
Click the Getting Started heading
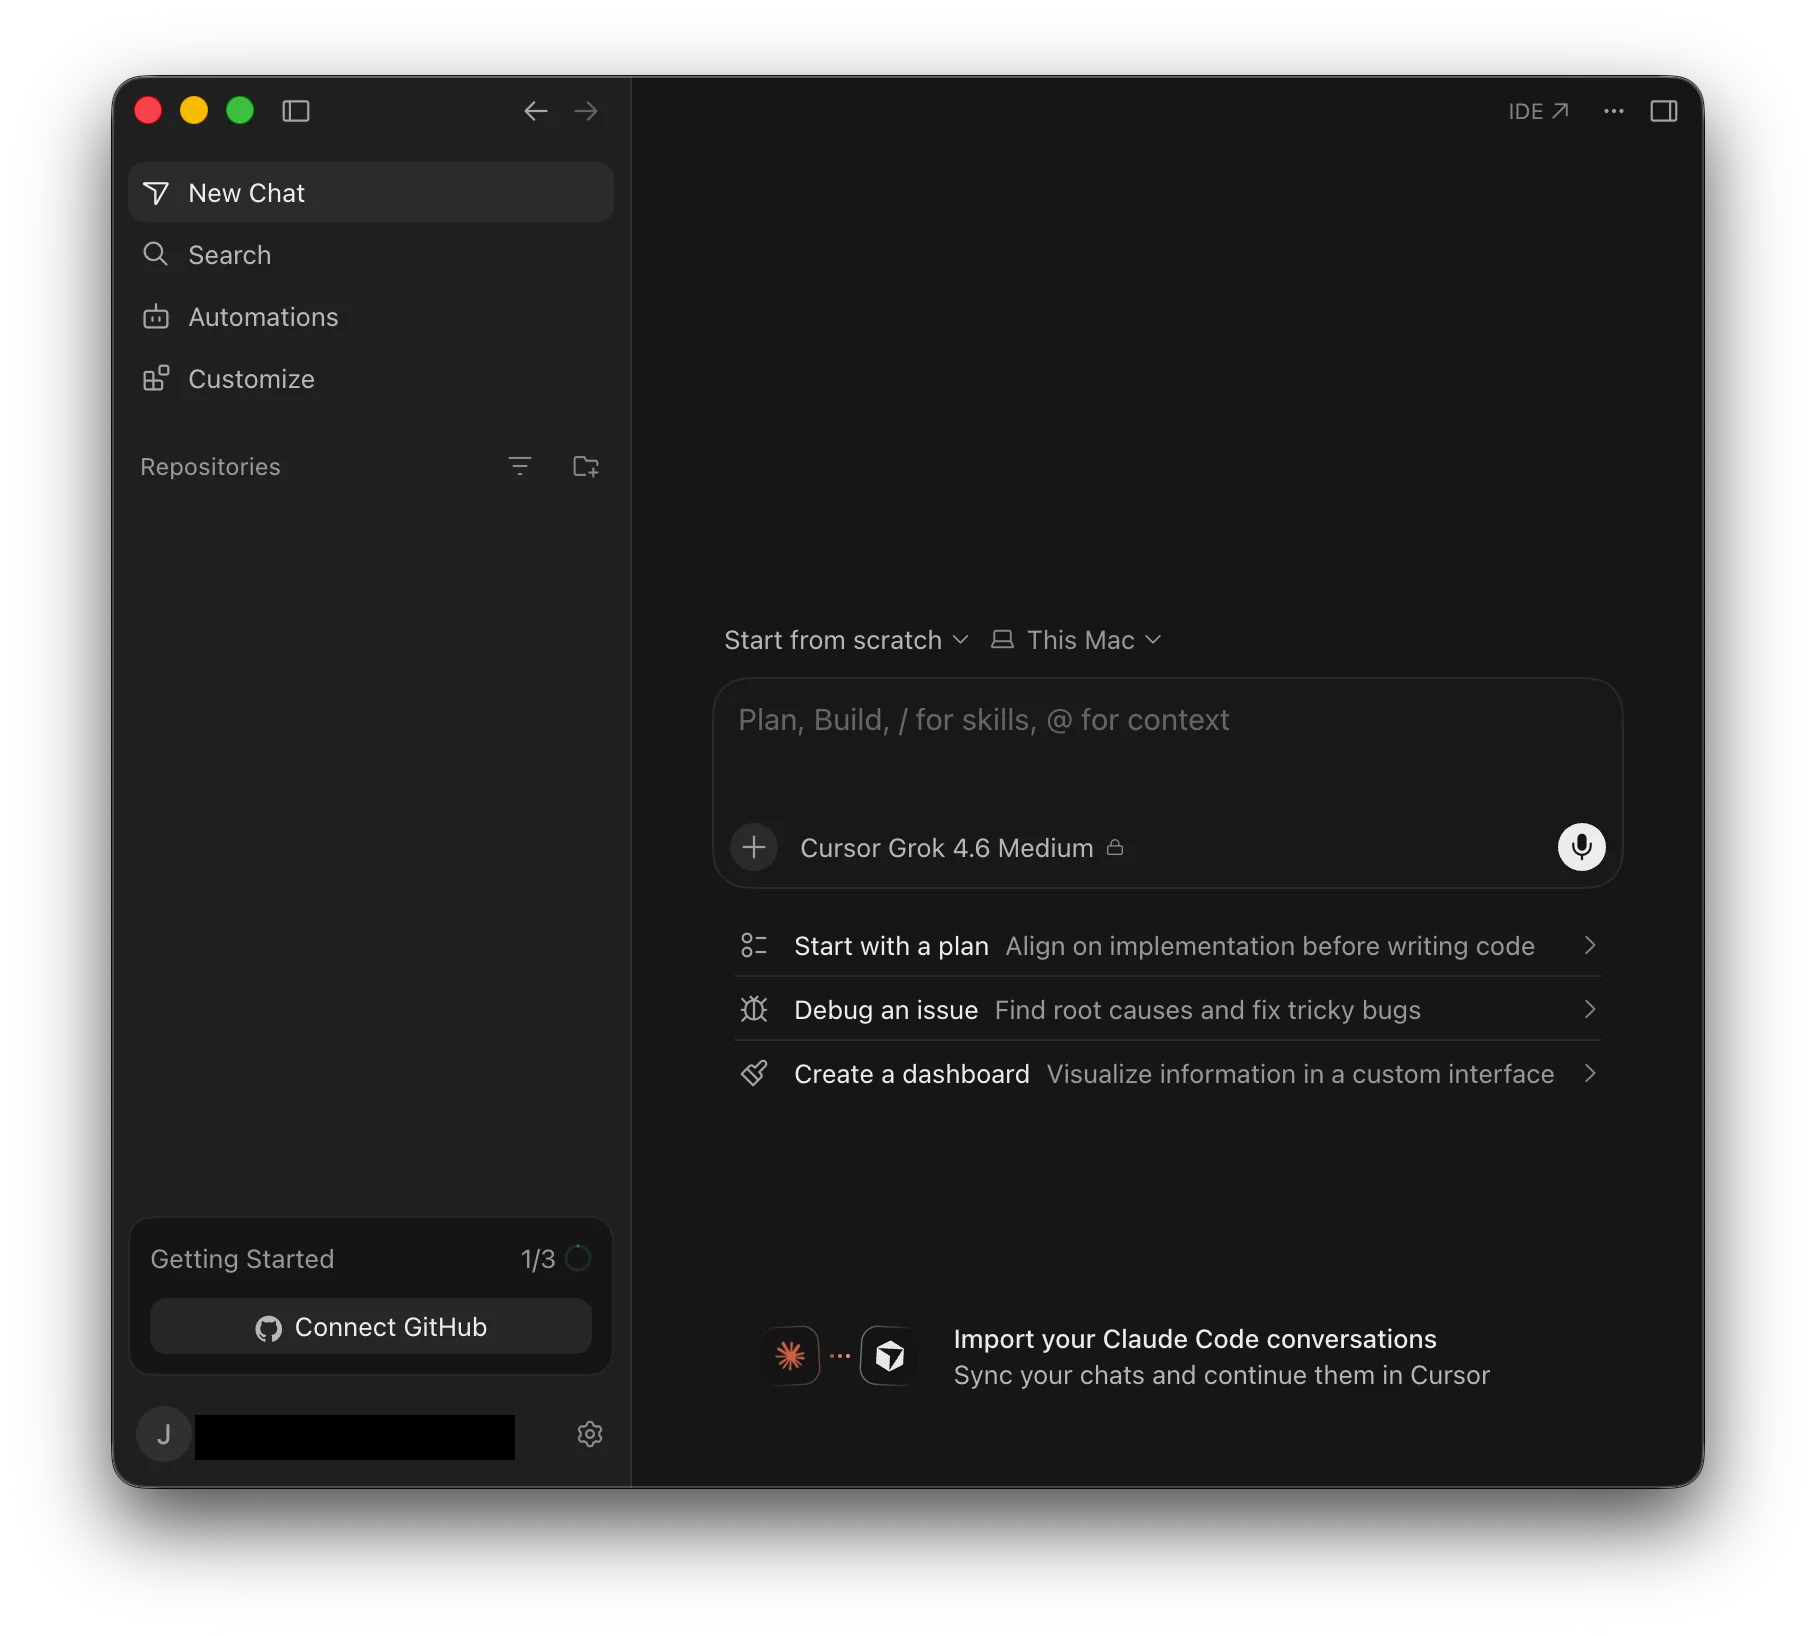pyautogui.click(x=242, y=1259)
